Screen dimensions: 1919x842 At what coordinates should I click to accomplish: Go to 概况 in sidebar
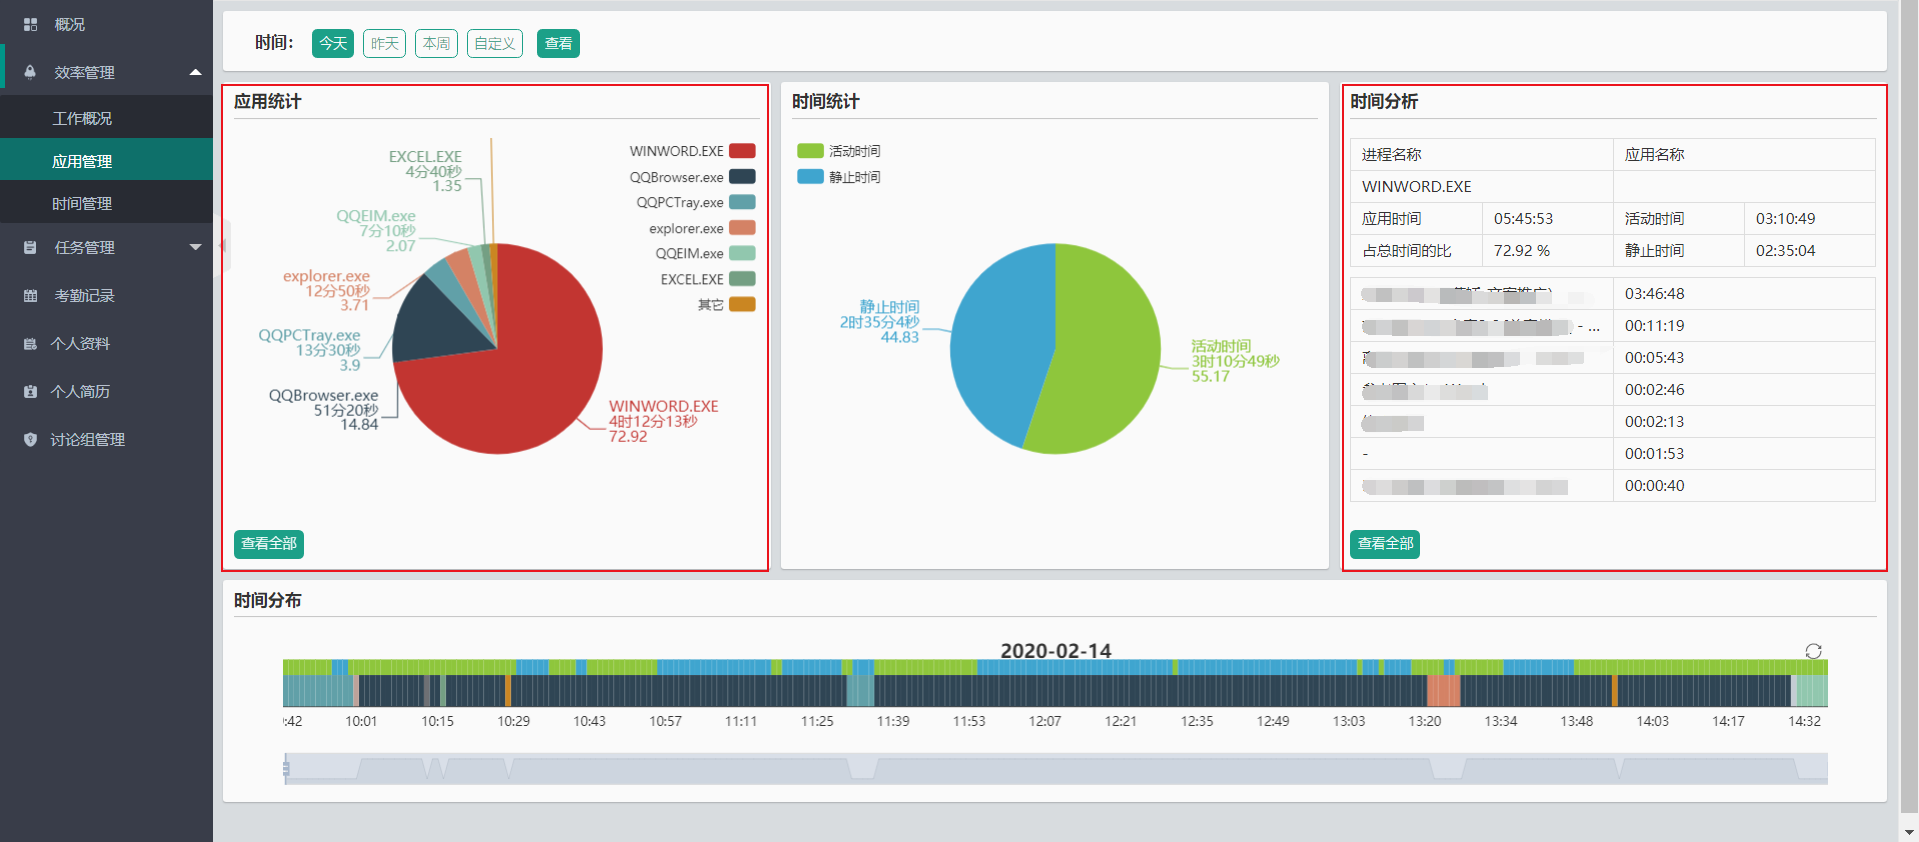pos(69,24)
